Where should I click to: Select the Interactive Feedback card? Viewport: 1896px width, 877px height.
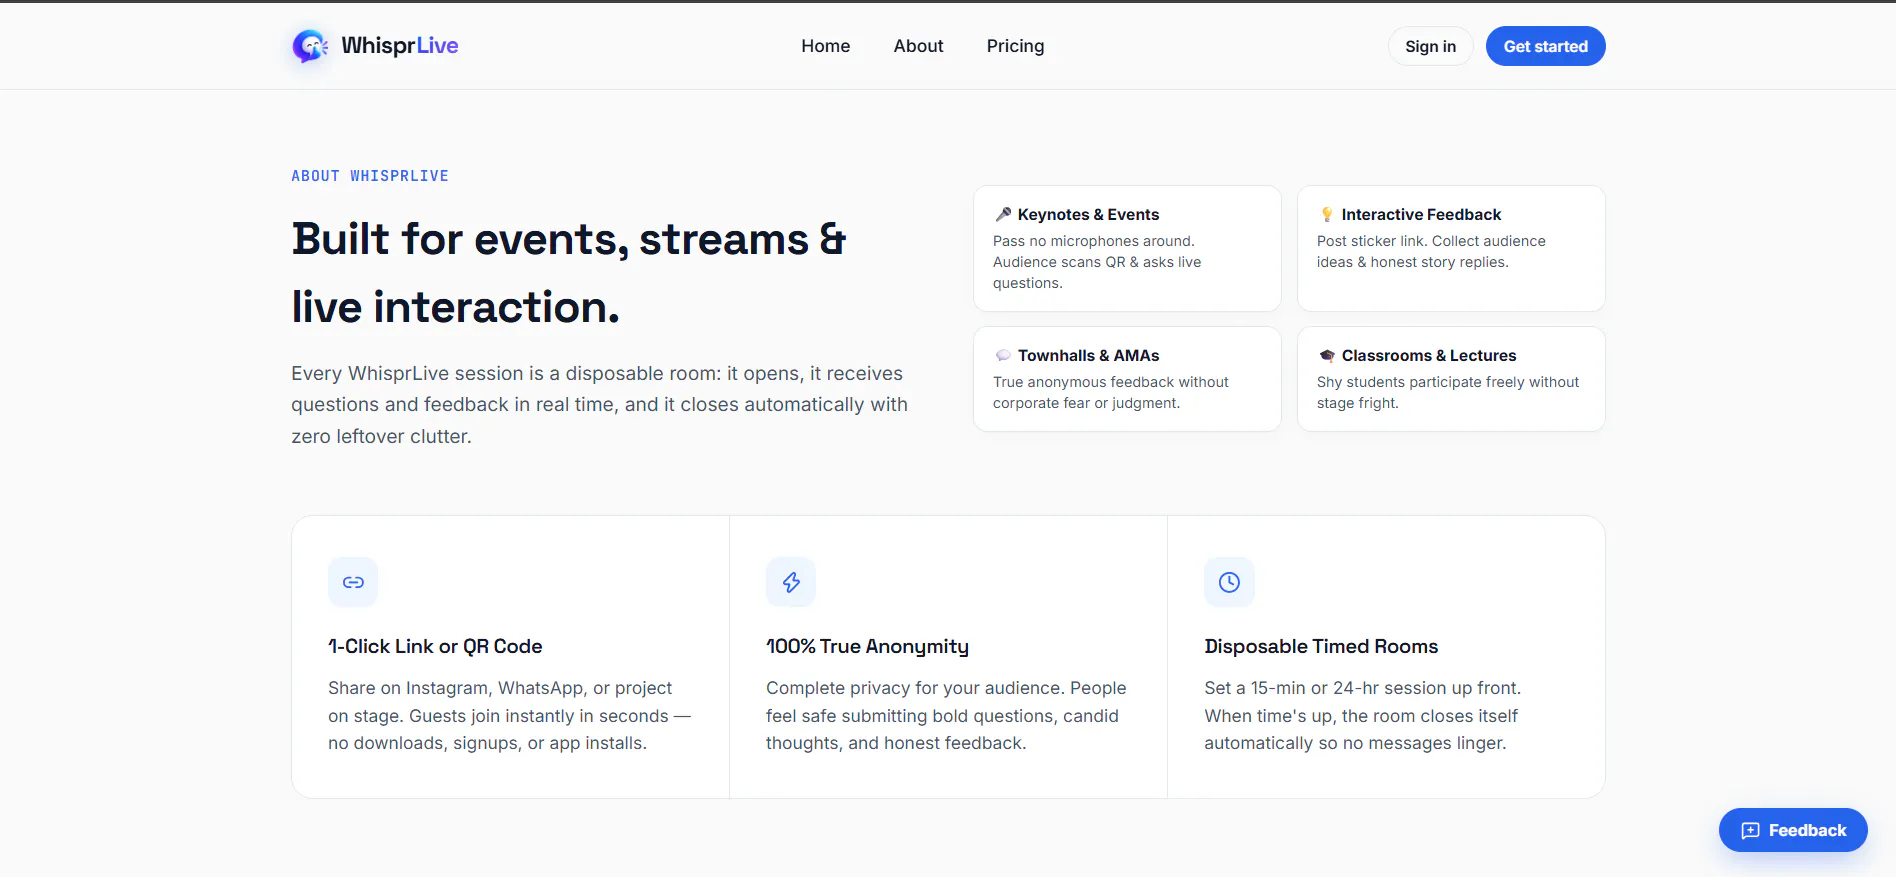(1451, 248)
